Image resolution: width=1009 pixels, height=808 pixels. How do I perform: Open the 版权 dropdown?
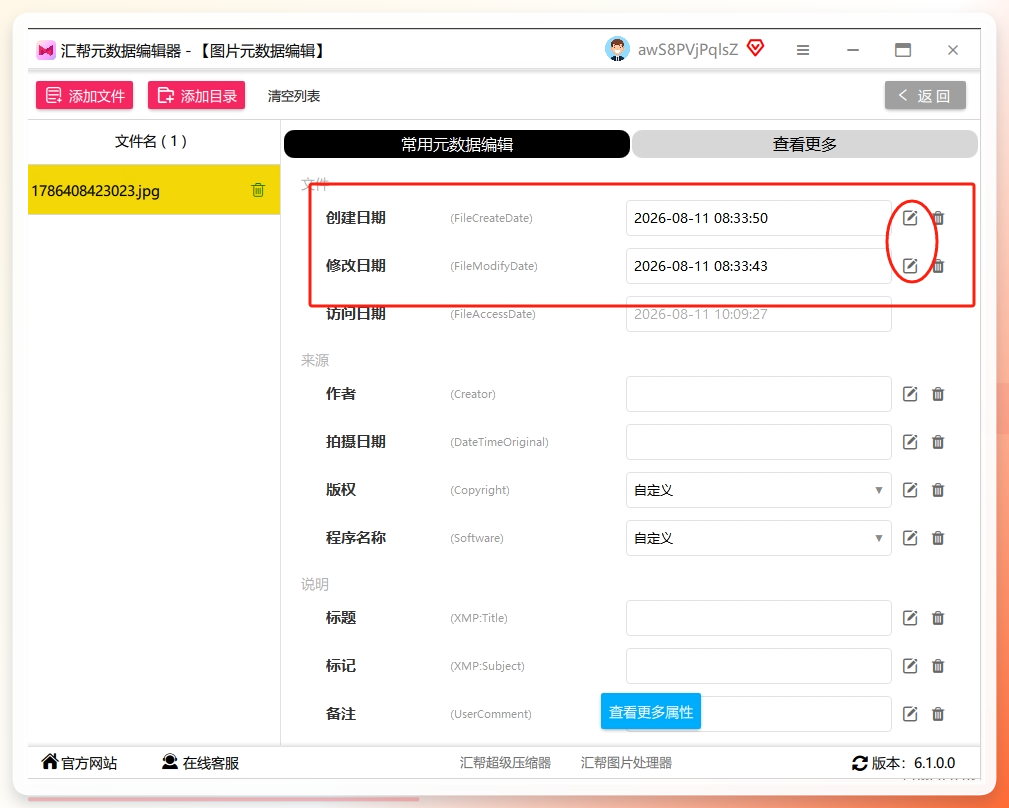[x=759, y=490]
